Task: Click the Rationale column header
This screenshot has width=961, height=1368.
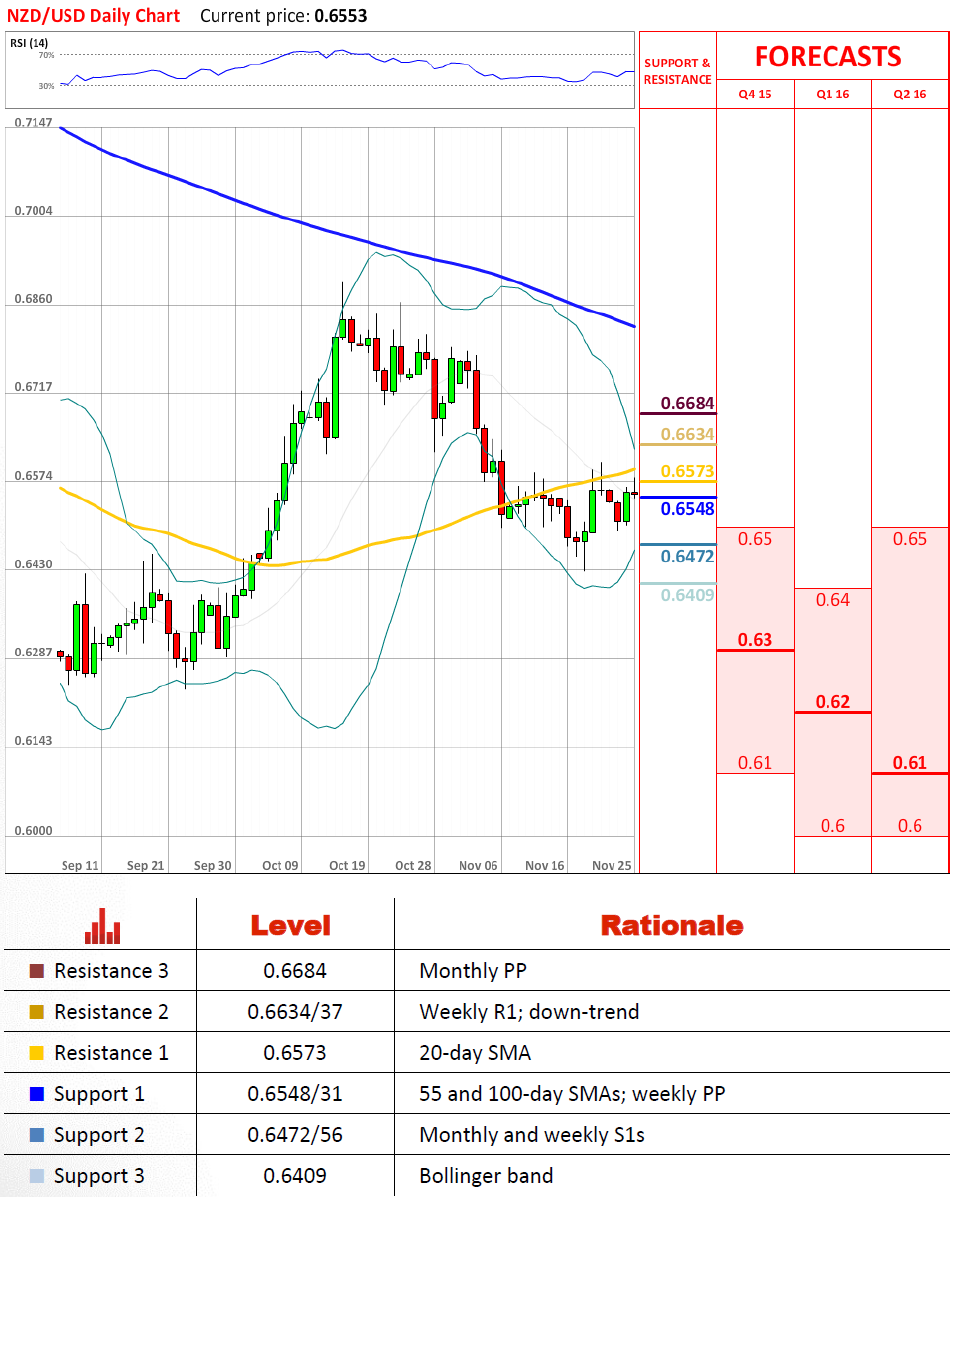Action: pyautogui.click(x=672, y=926)
